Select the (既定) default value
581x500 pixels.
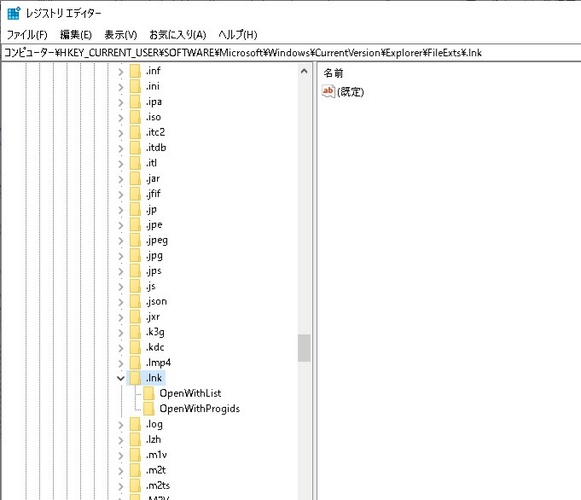(x=351, y=92)
